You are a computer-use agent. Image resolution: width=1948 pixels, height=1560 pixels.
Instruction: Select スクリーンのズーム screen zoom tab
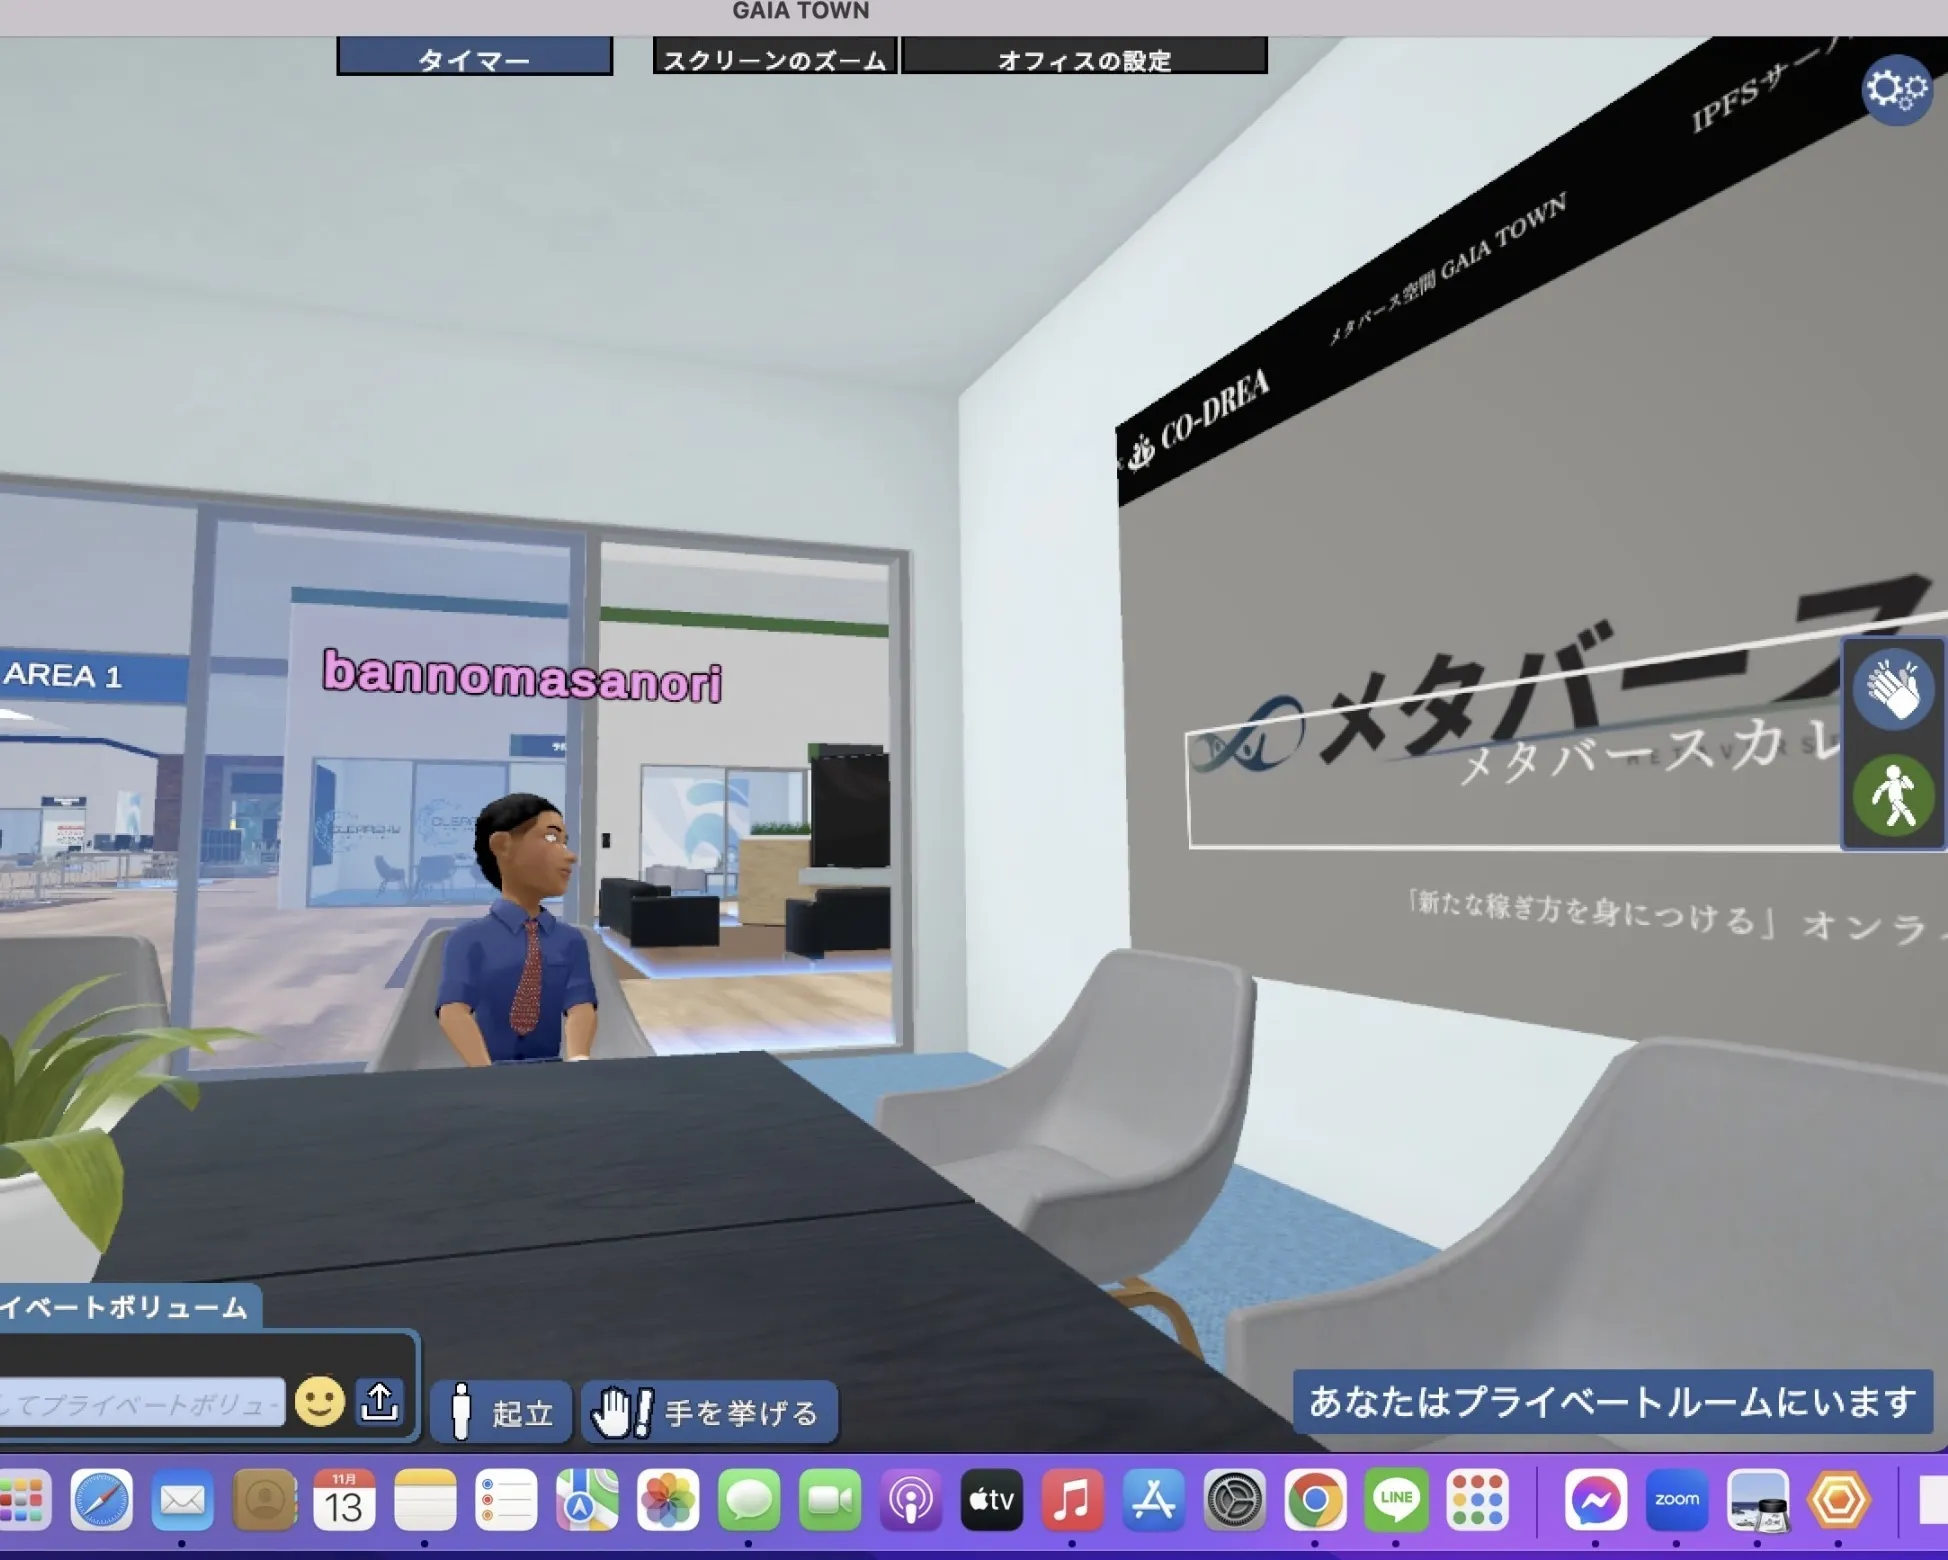tap(775, 58)
